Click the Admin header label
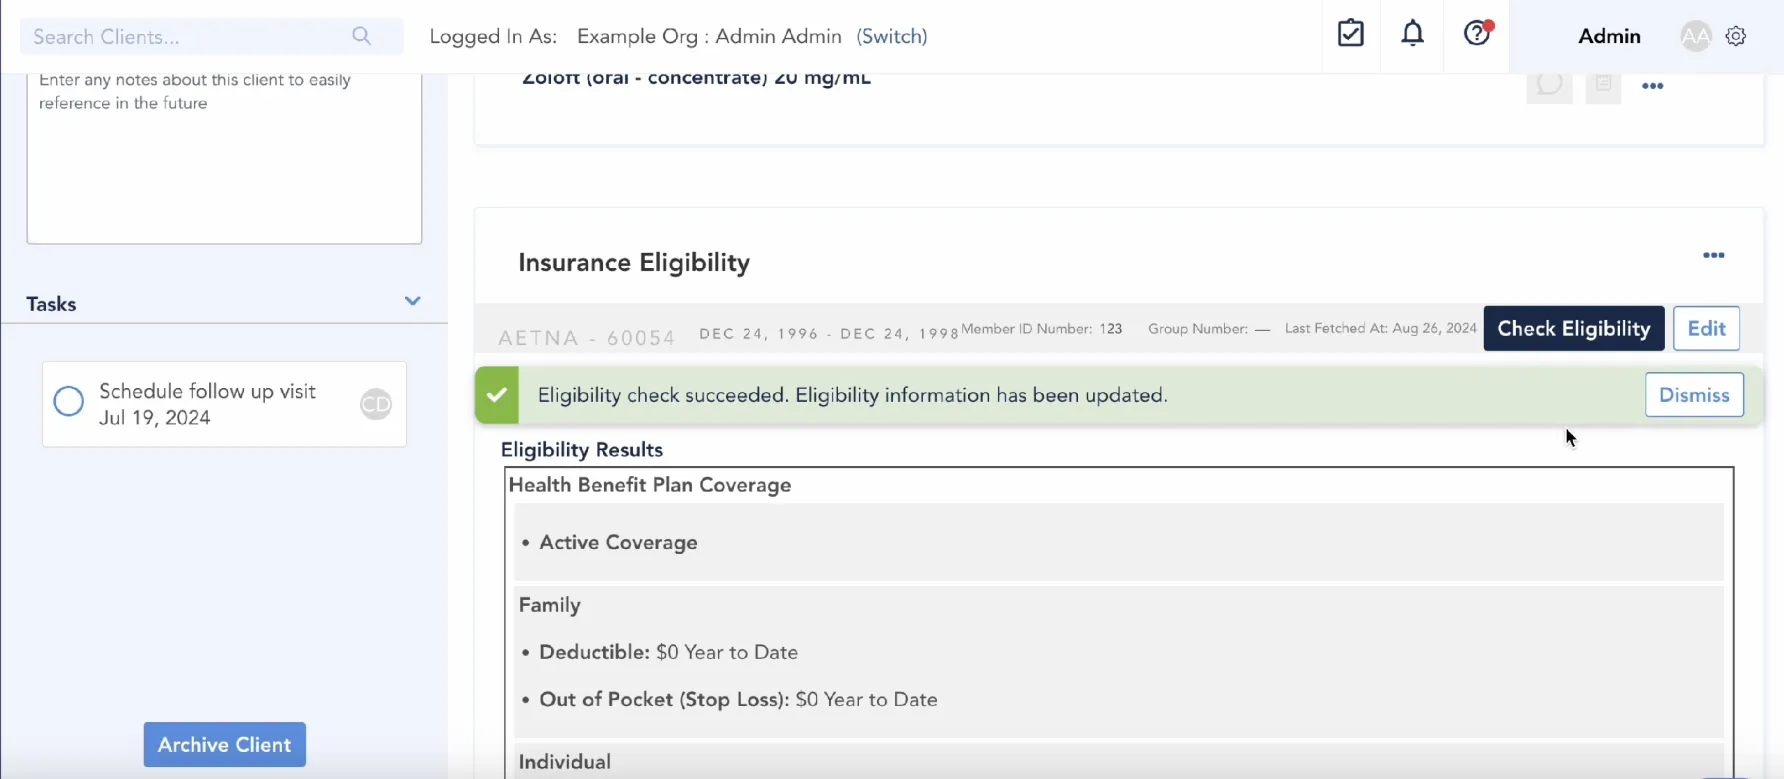This screenshot has width=1784, height=779. click(x=1609, y=36)
